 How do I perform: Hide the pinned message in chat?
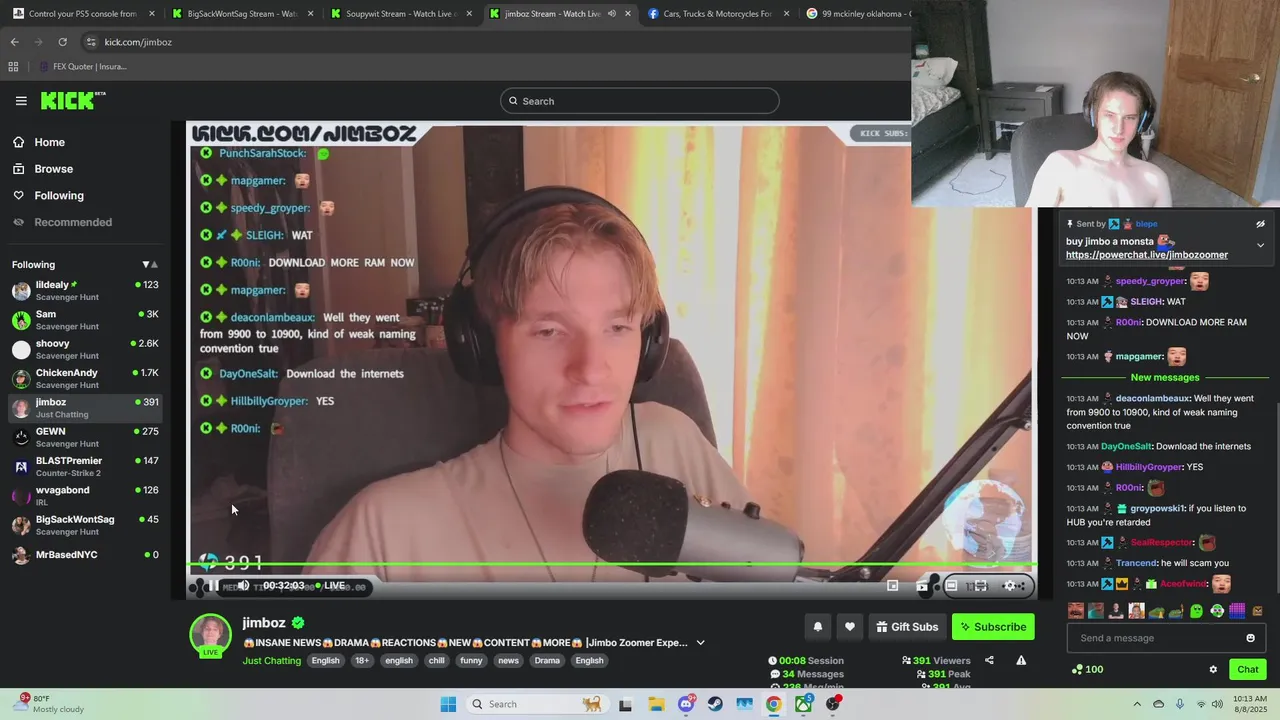pyautogui.click(x=1260, y=224)
